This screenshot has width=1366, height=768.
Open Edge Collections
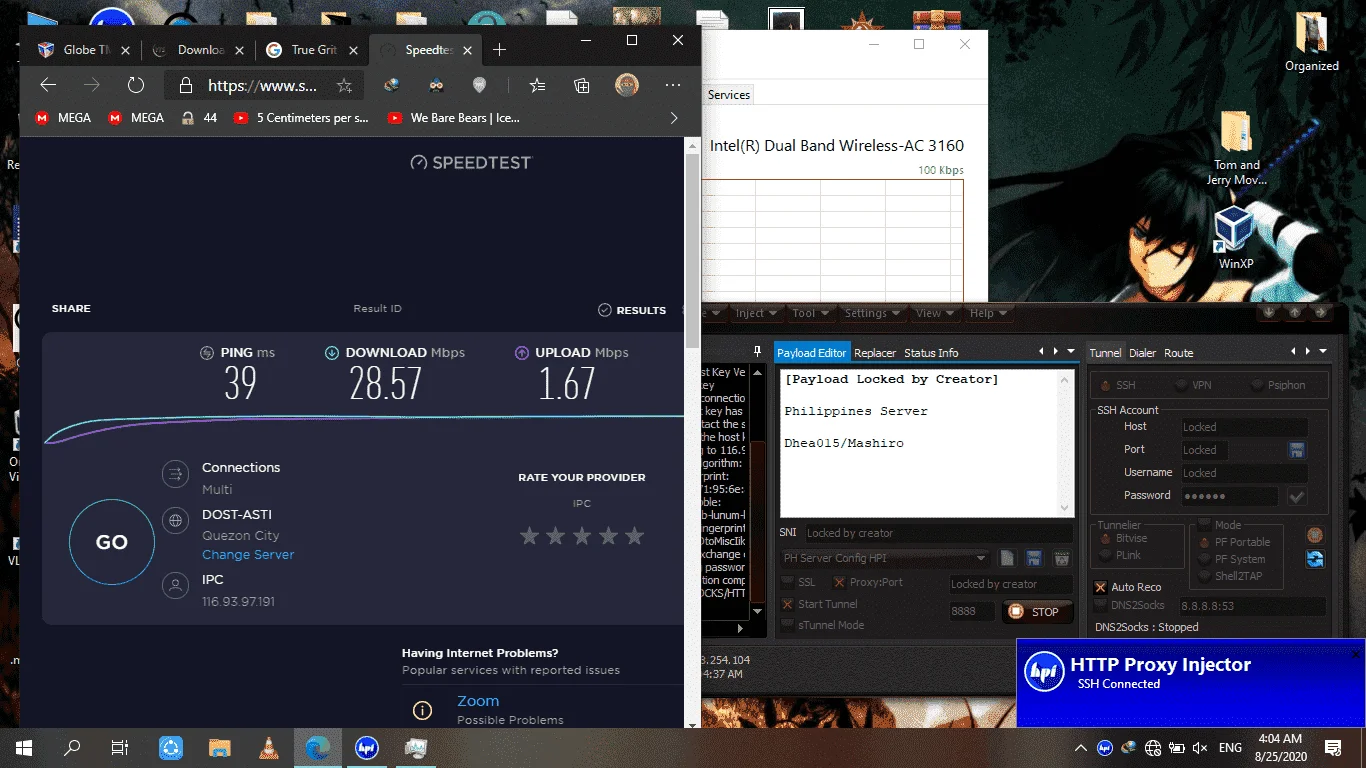[582, 85]
